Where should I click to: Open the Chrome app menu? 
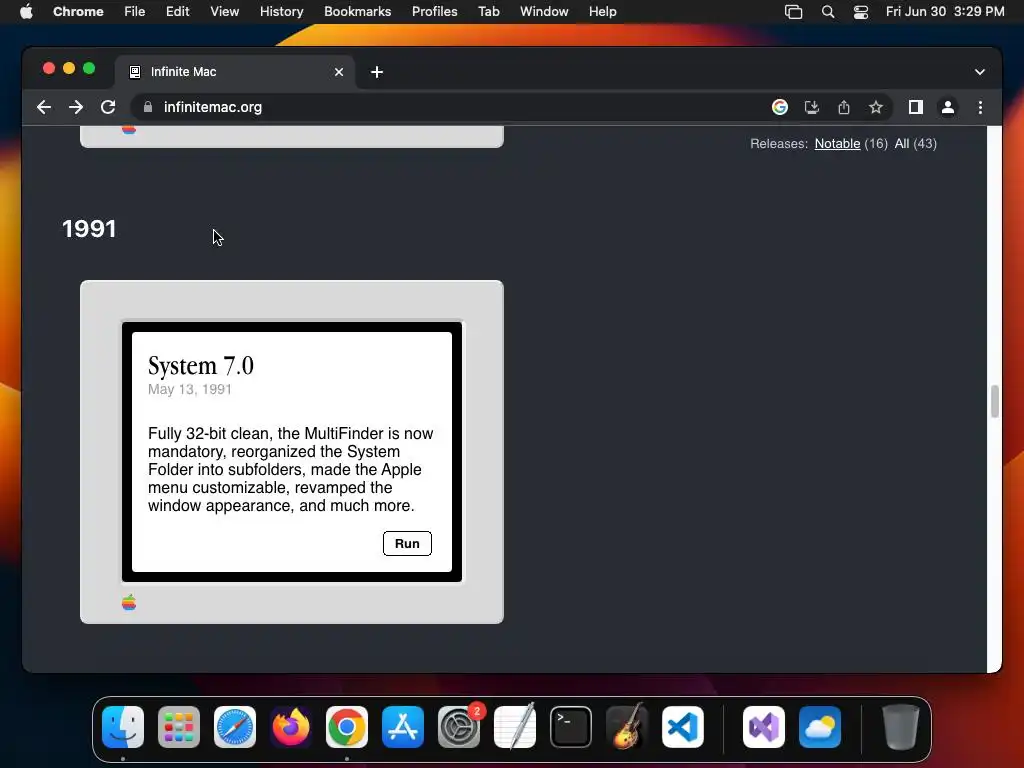click(x=78, y=12)
